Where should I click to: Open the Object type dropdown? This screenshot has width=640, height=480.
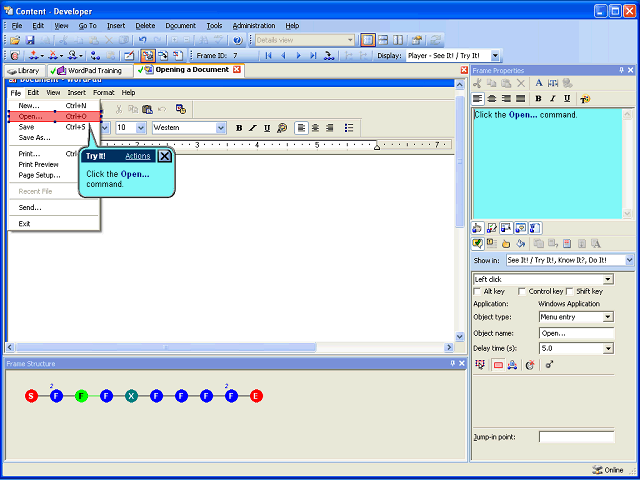coord(609,317)
